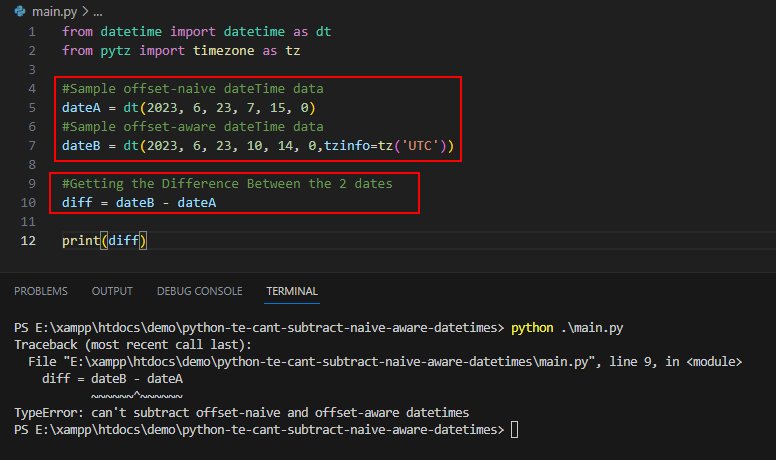Click line number 5 in the gutter
Screen dimensions: 776x460
(32, 107)
